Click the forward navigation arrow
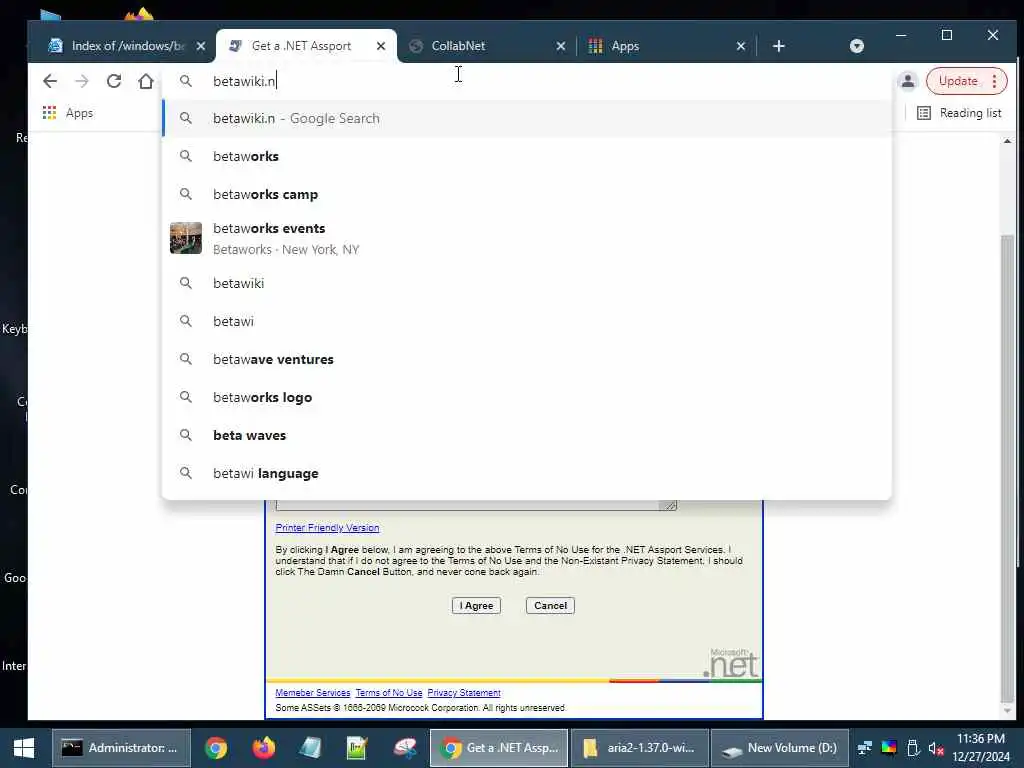 click(x=82, y=81)
